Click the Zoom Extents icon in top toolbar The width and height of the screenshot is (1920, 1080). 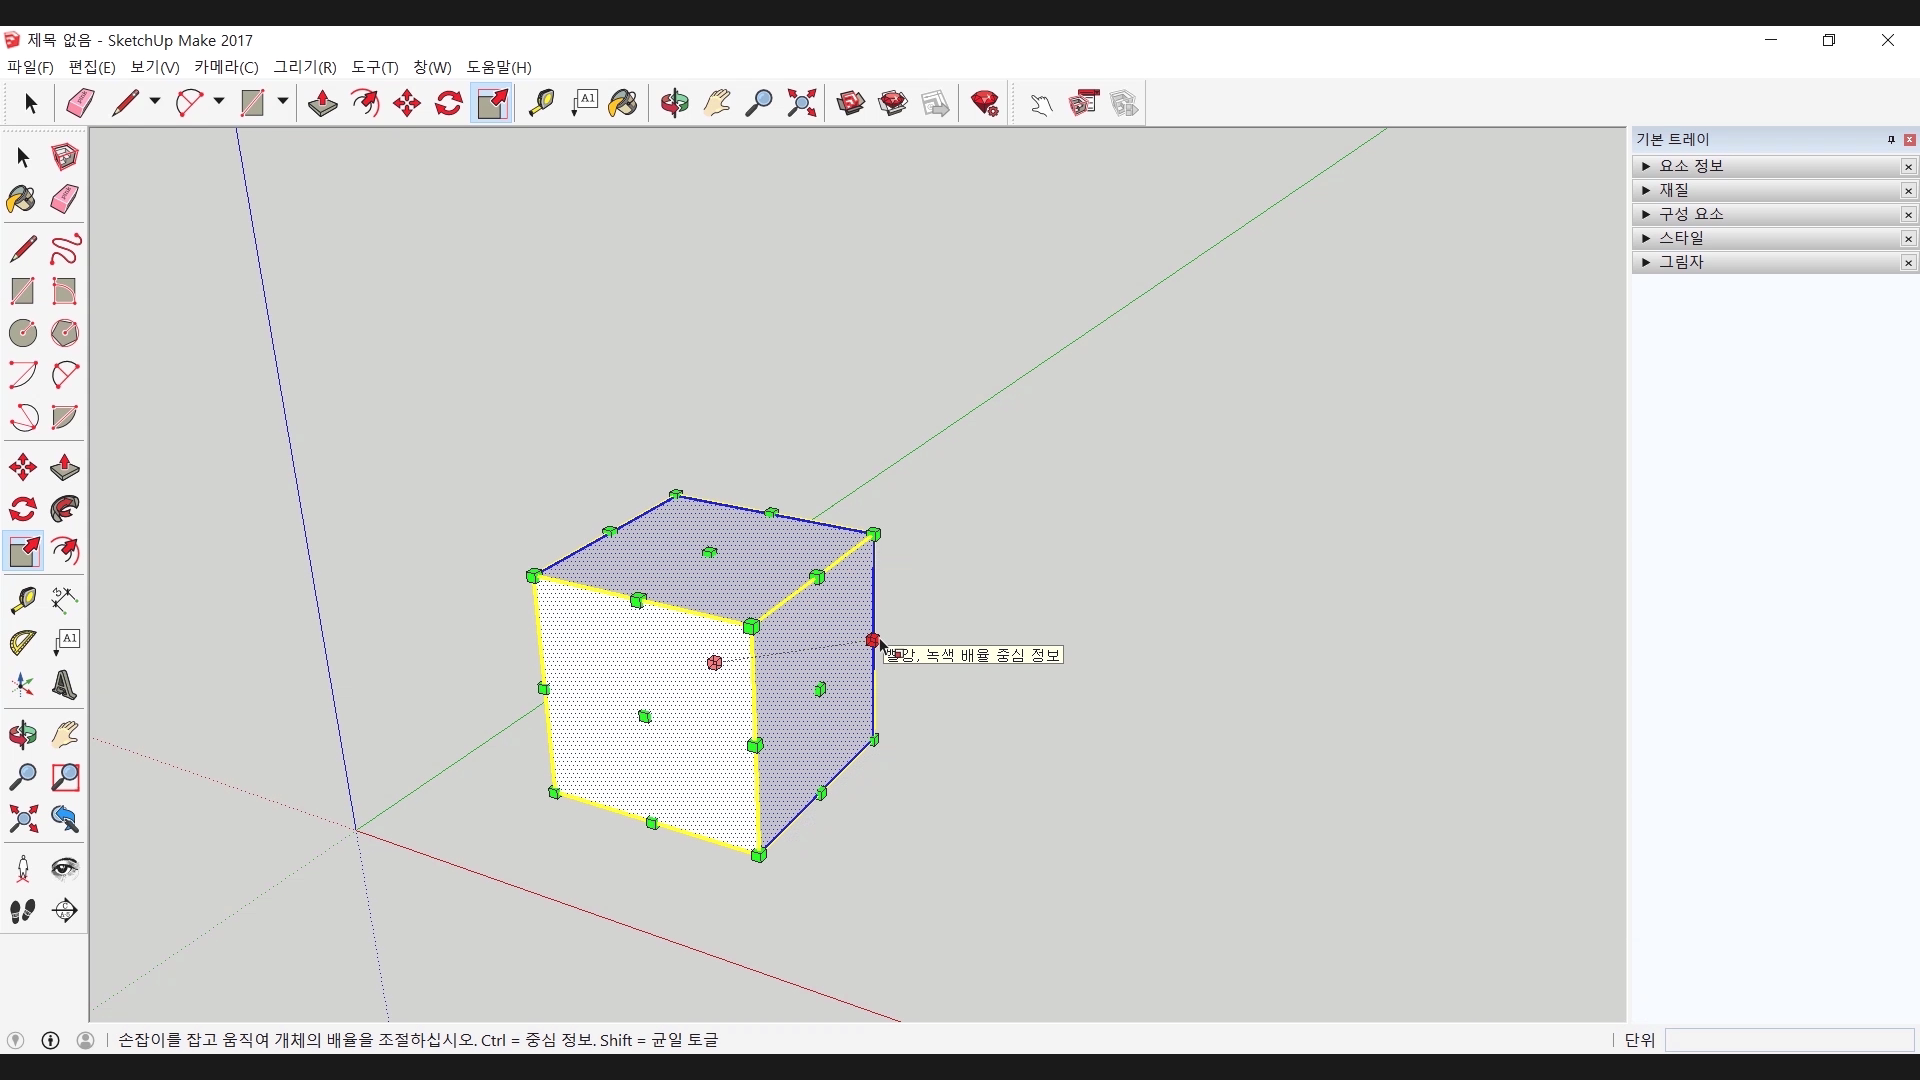pos(801,103)
